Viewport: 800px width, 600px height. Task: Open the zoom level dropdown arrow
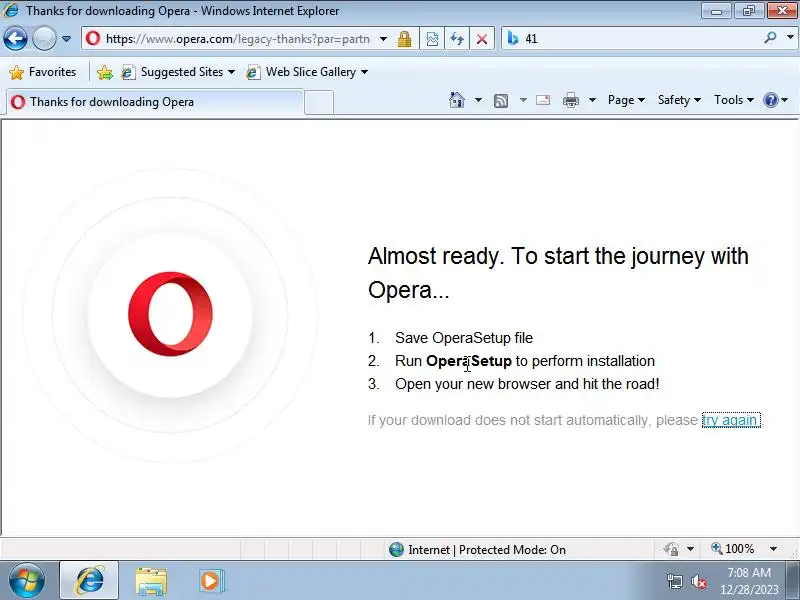(x=773, y=549)
